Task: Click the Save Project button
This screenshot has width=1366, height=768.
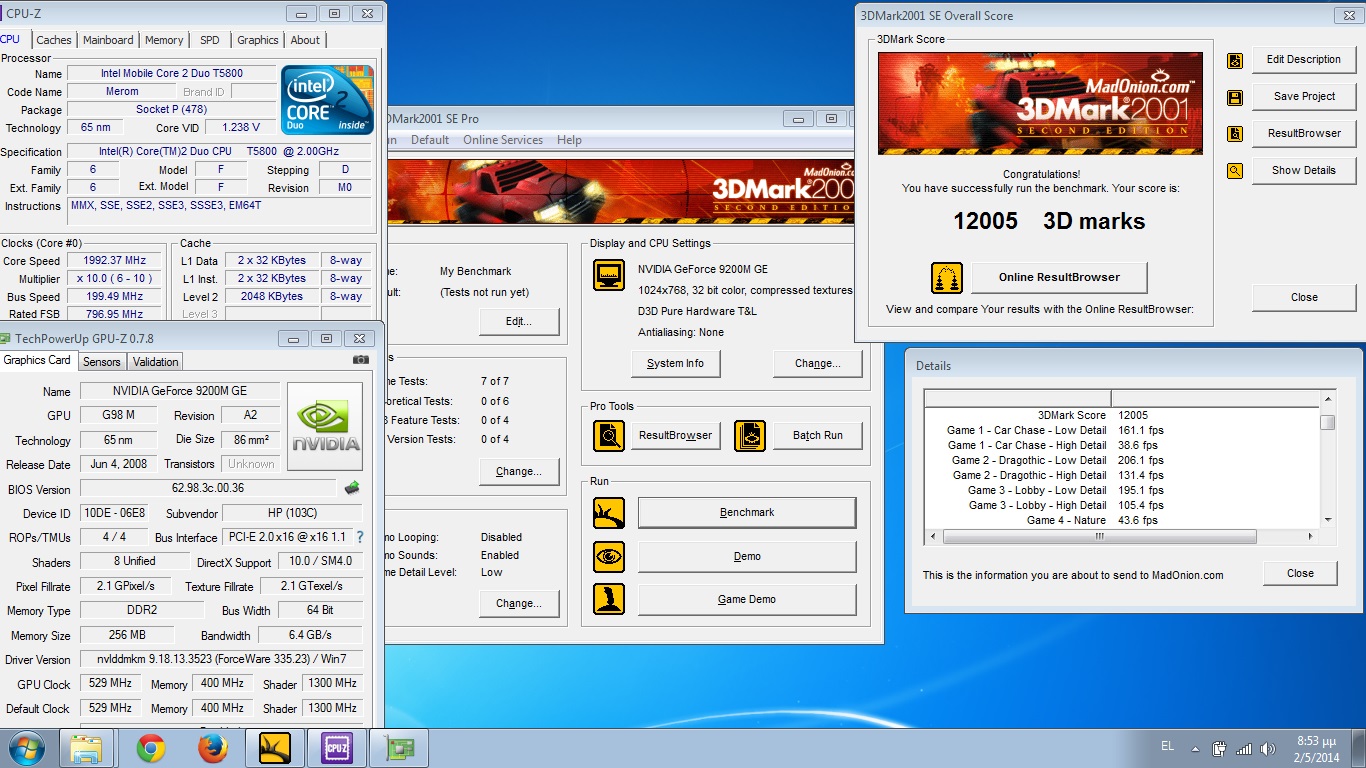Action: pyautogui.click(x=1304, y=96)
